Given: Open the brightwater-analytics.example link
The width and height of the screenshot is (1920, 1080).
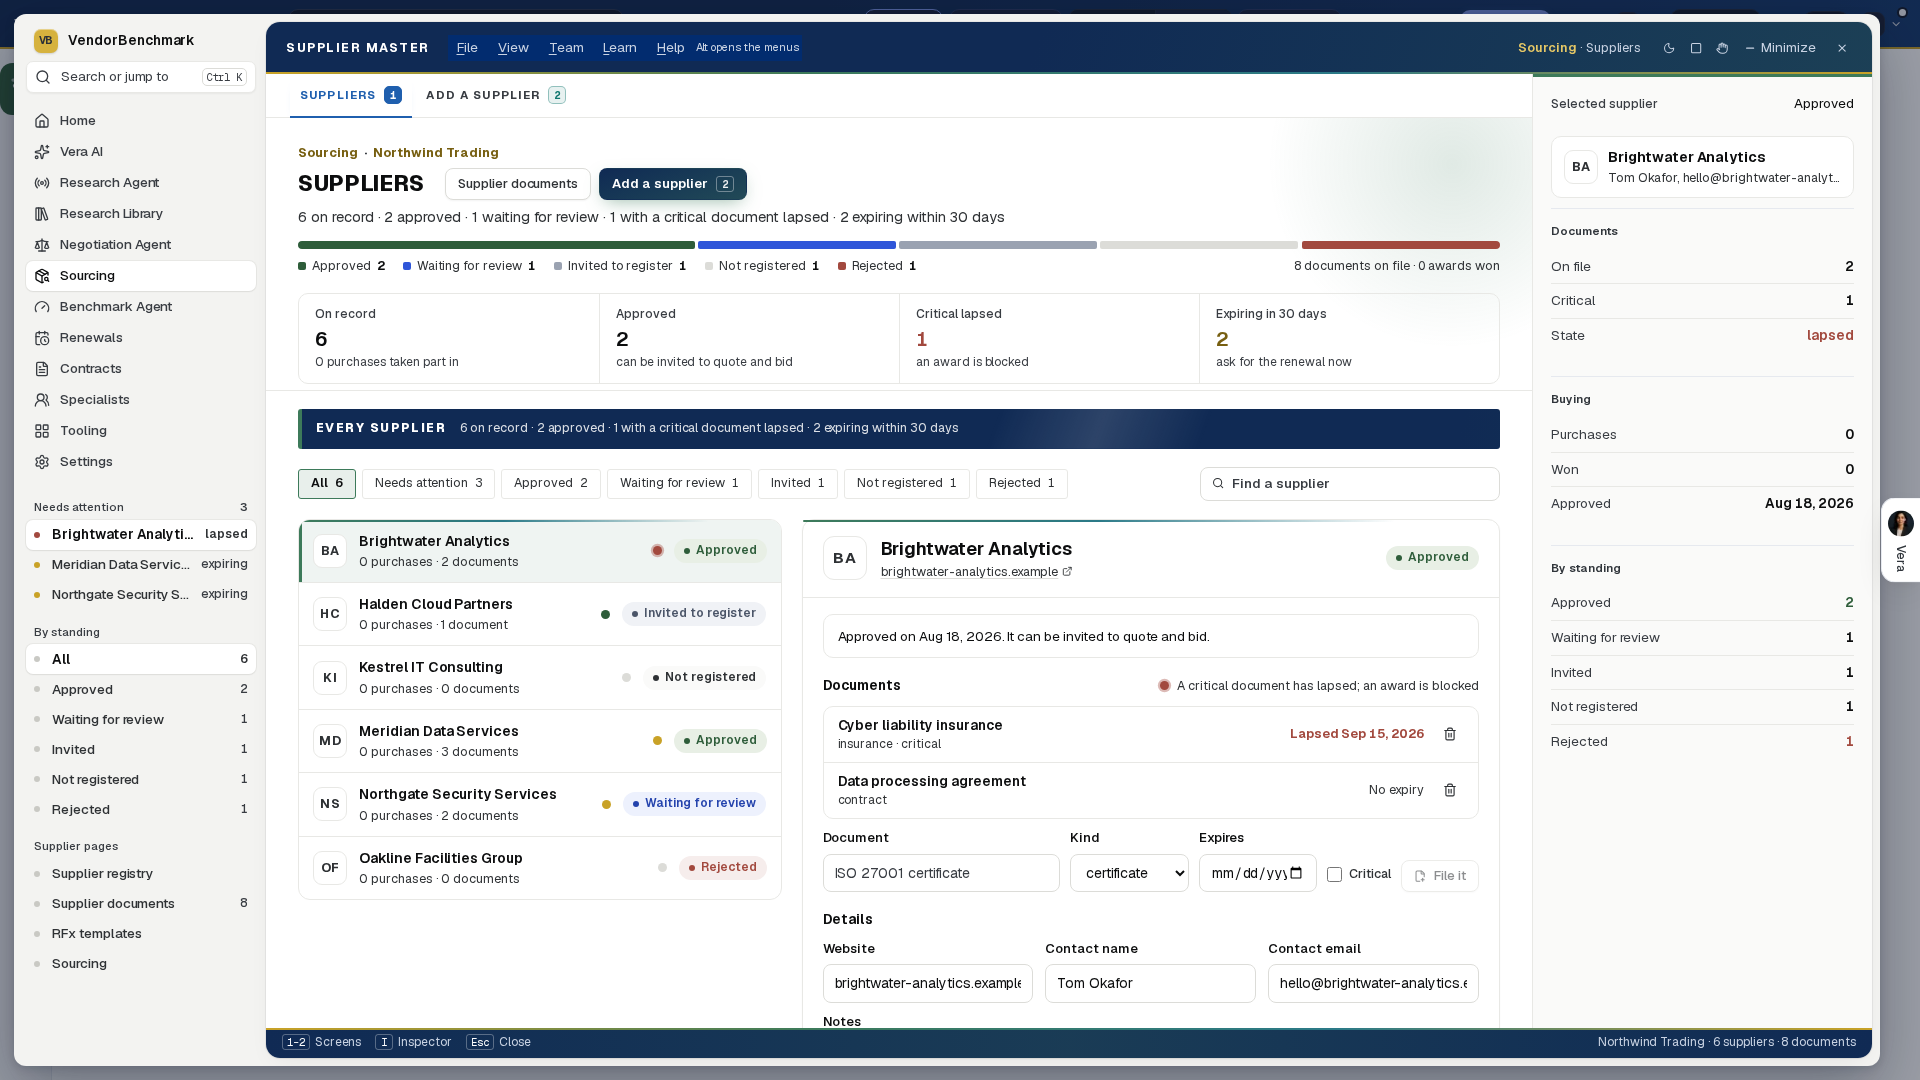Looking at the screenshot, I should point(969,572).
